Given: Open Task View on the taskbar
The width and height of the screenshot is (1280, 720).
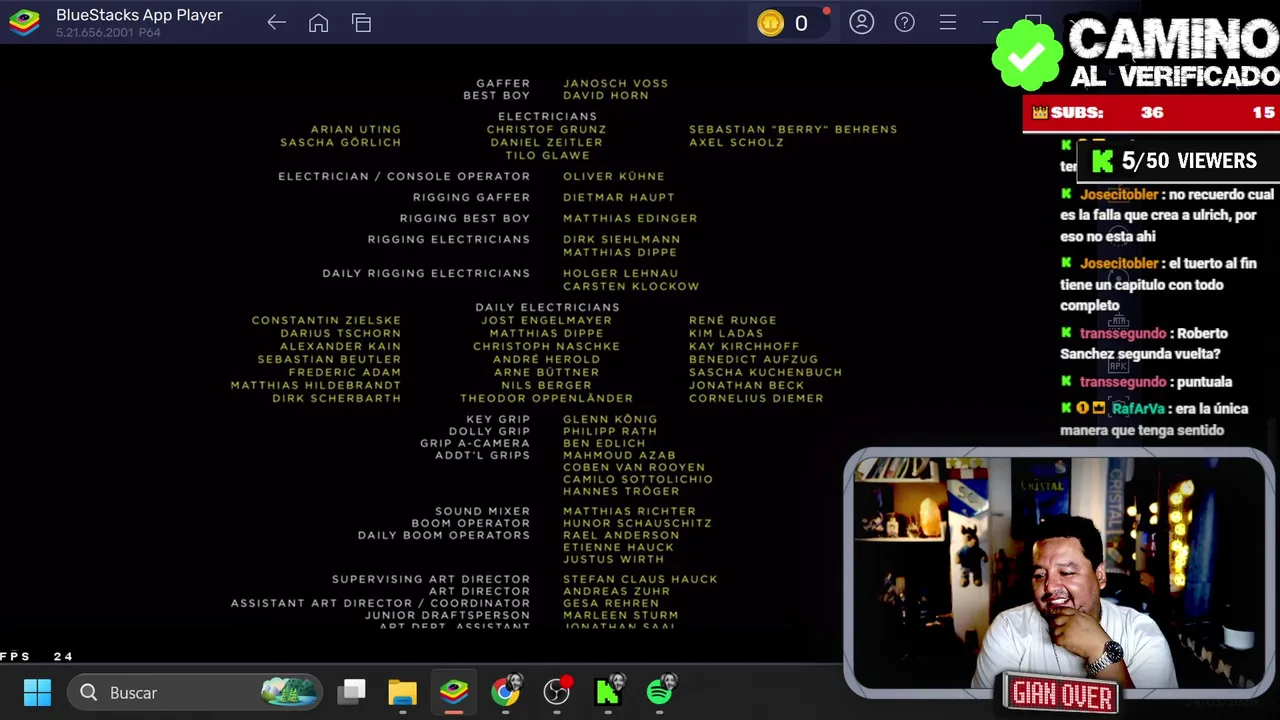Looking at the screenshot, I should coord(352,692).
